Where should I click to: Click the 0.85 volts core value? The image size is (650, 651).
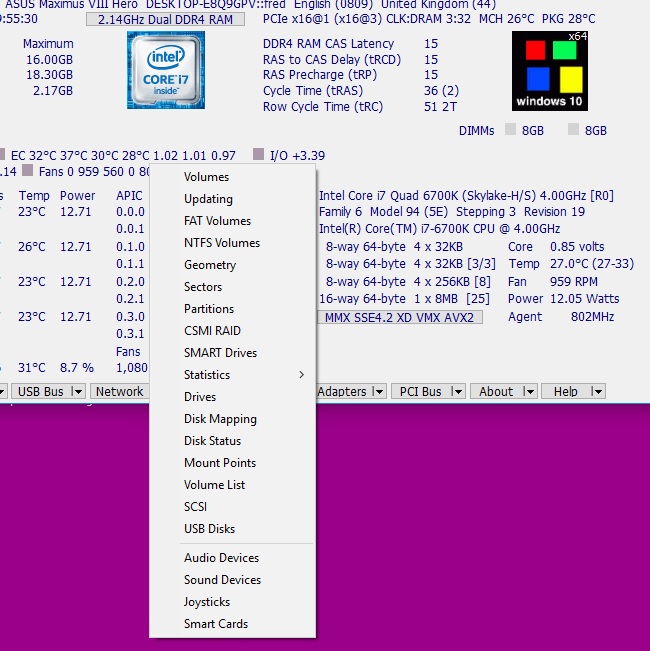[577, 247]
